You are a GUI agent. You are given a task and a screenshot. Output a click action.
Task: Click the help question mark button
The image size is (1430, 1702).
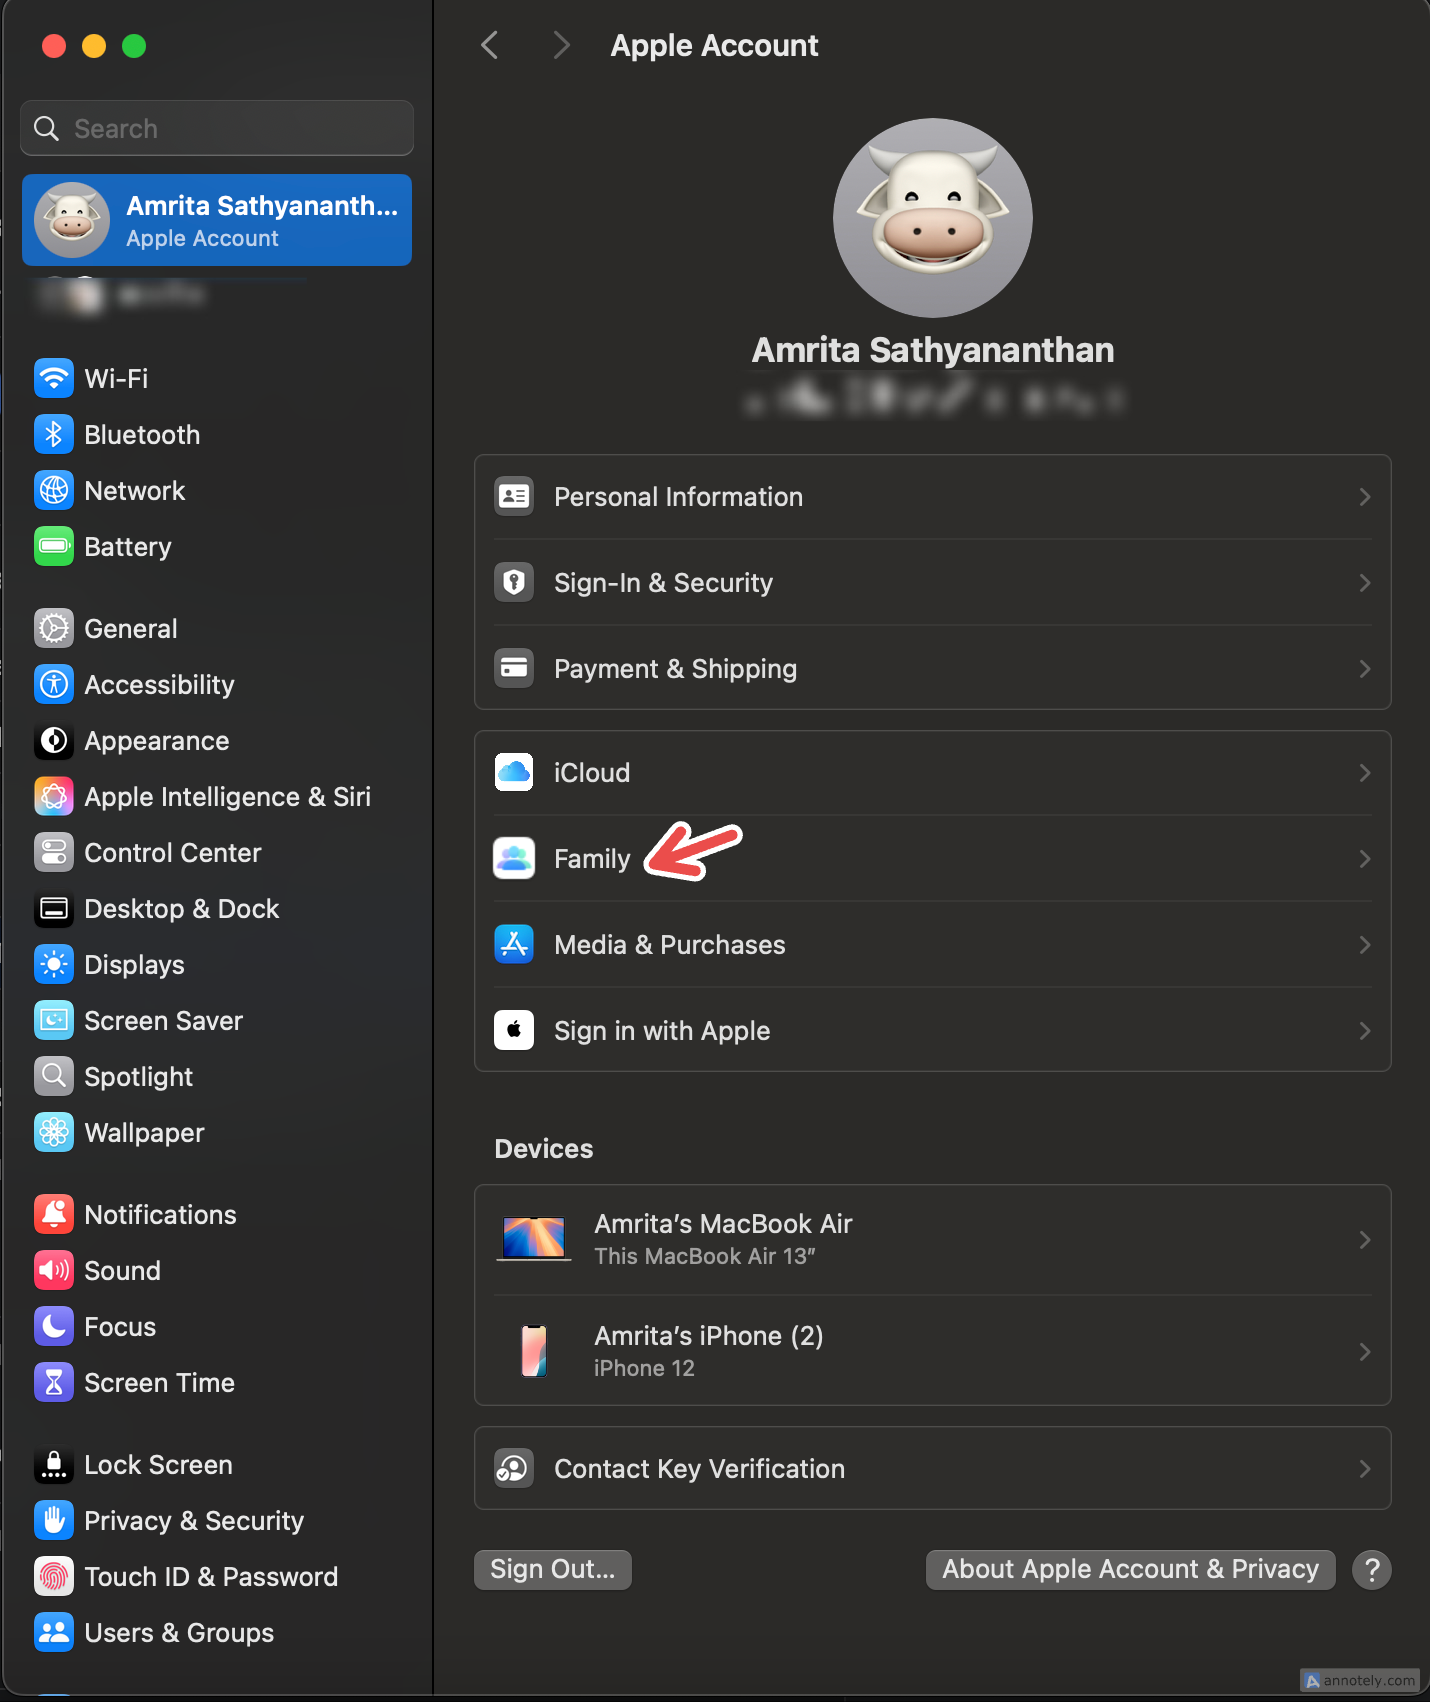(x=1372, y=1570)
